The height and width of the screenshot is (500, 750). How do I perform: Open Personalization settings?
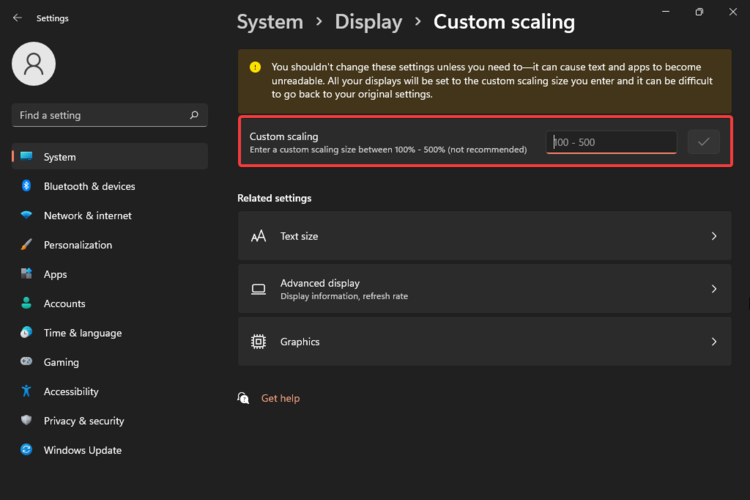110,244
